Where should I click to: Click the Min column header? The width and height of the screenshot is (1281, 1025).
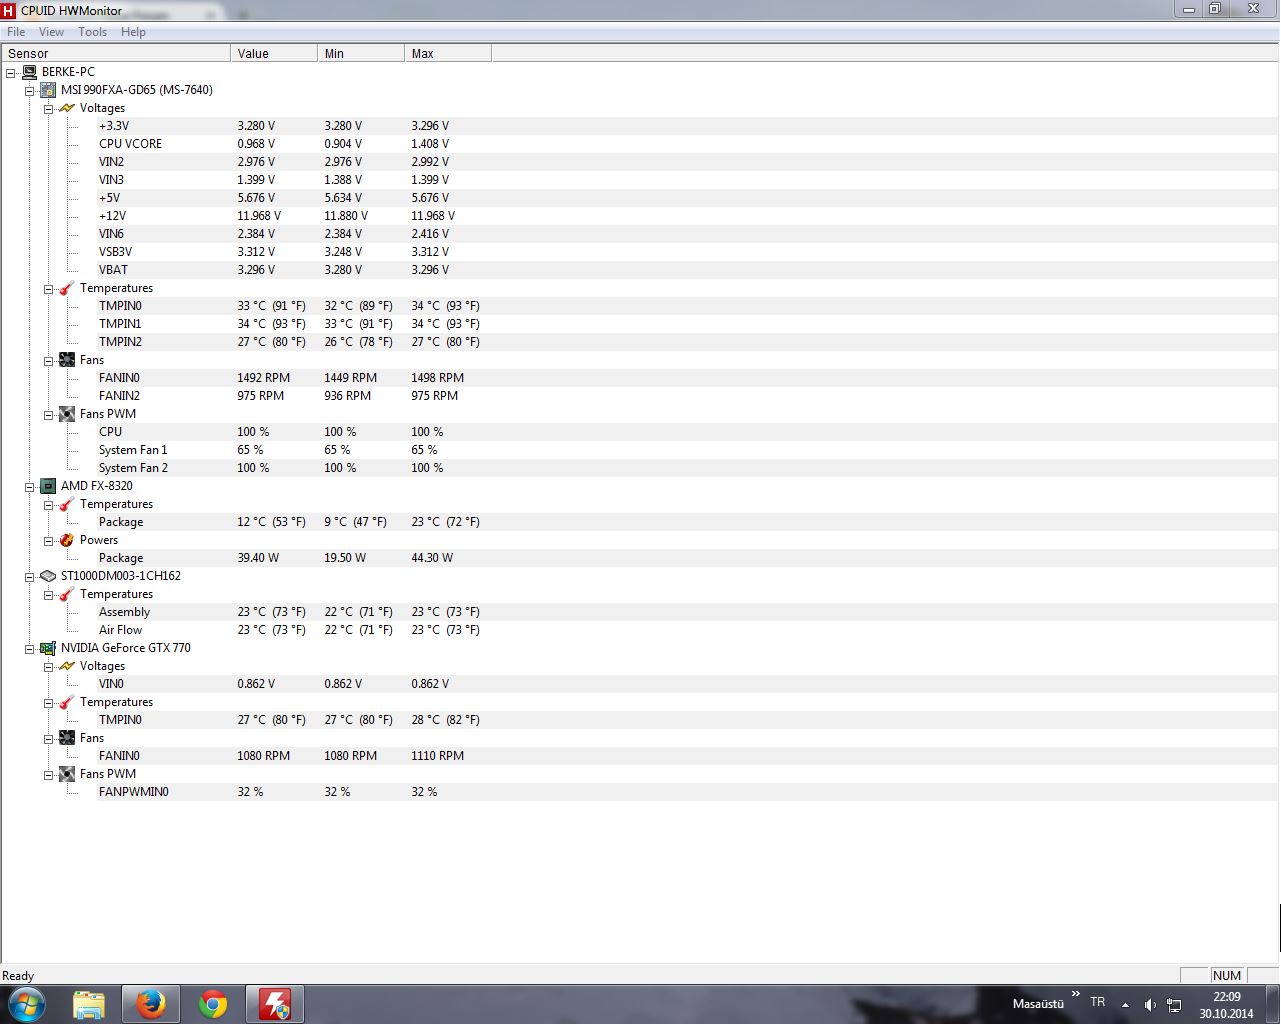pyautogui.click(x=361, y=53)
